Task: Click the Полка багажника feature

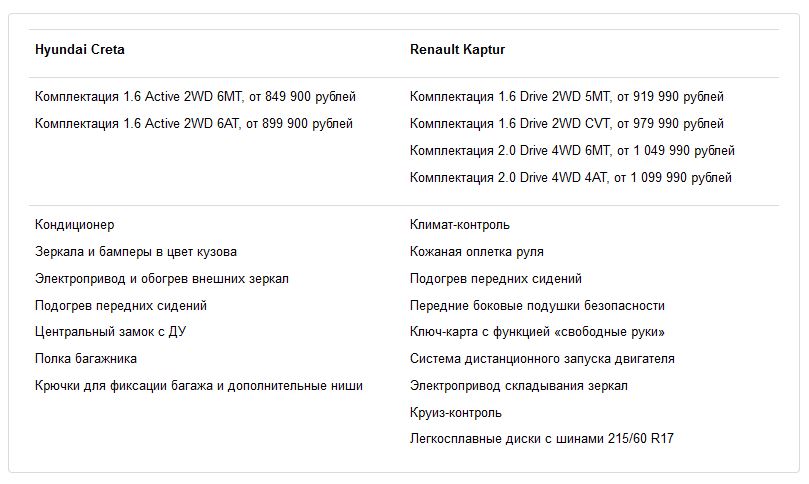Action: click(x=86, y=358)
